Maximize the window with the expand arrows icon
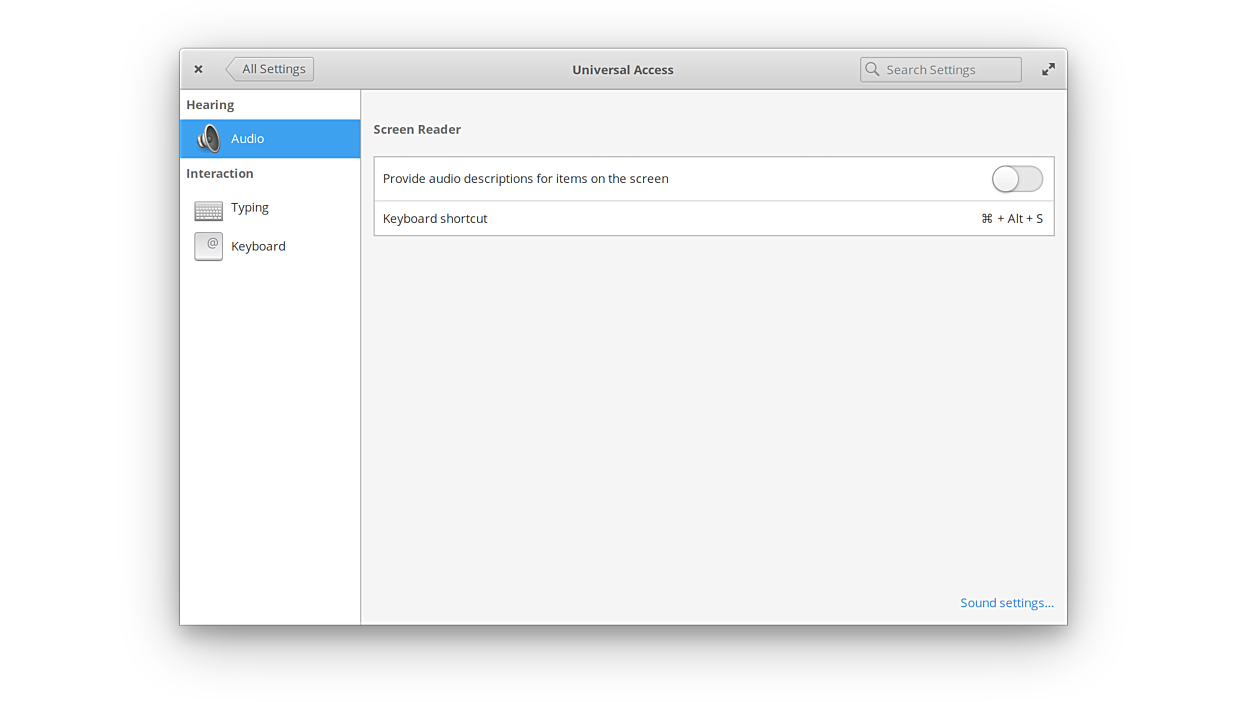The image size is (1248, 702). click(1048, 70)
